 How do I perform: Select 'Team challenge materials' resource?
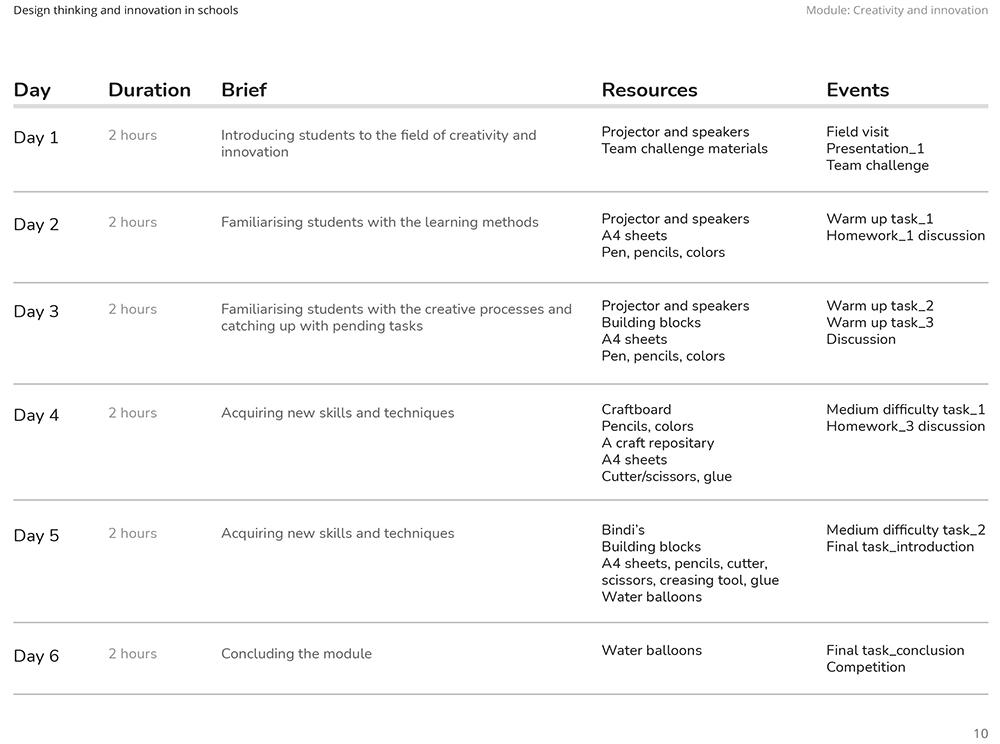click(684, 149)
